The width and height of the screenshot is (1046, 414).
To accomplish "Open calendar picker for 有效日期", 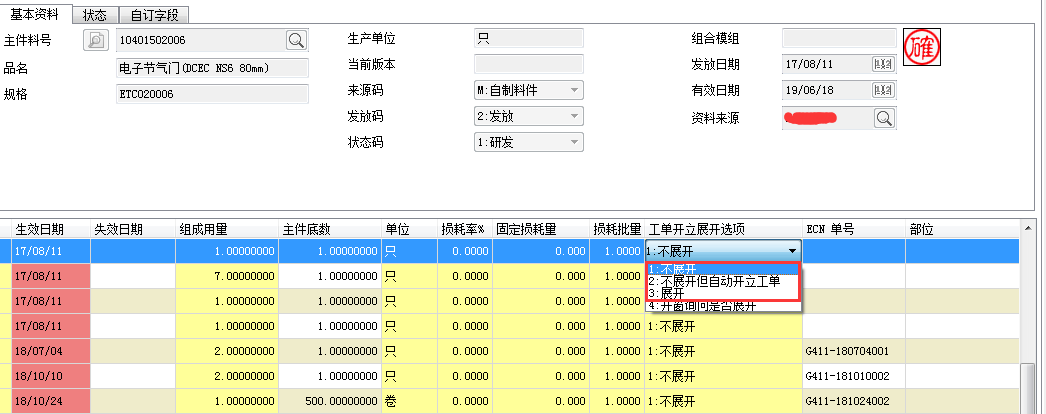I will [x=883, y=90].
